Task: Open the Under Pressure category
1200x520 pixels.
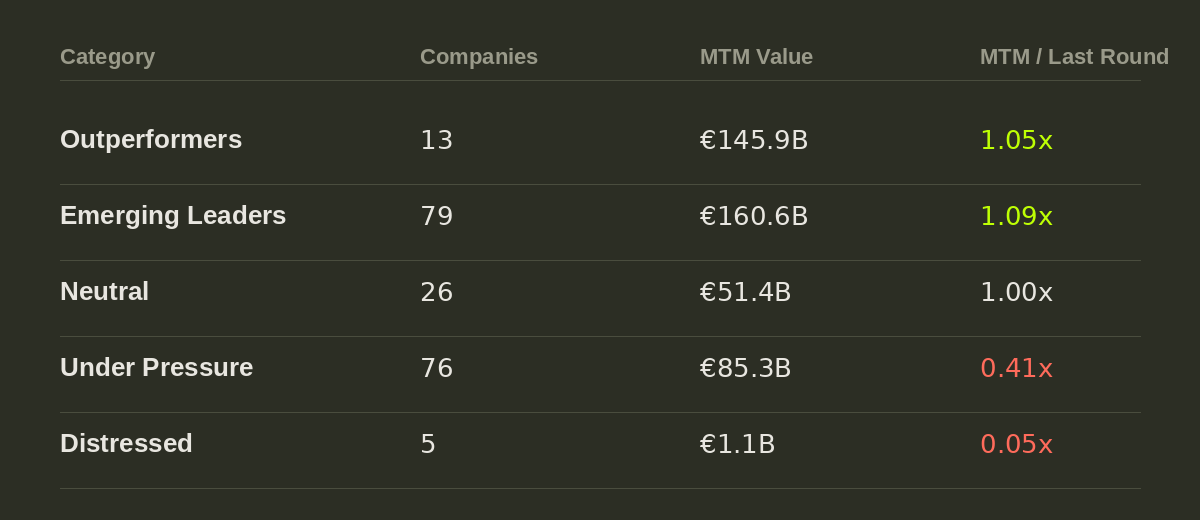Action: [x=156, y=367]
